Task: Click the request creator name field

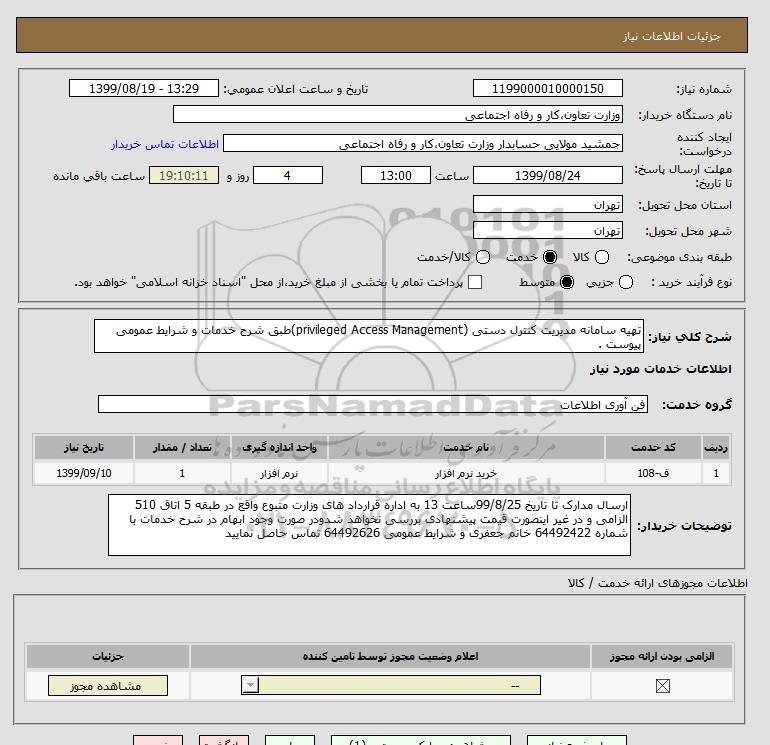Action: click(423, 144)
